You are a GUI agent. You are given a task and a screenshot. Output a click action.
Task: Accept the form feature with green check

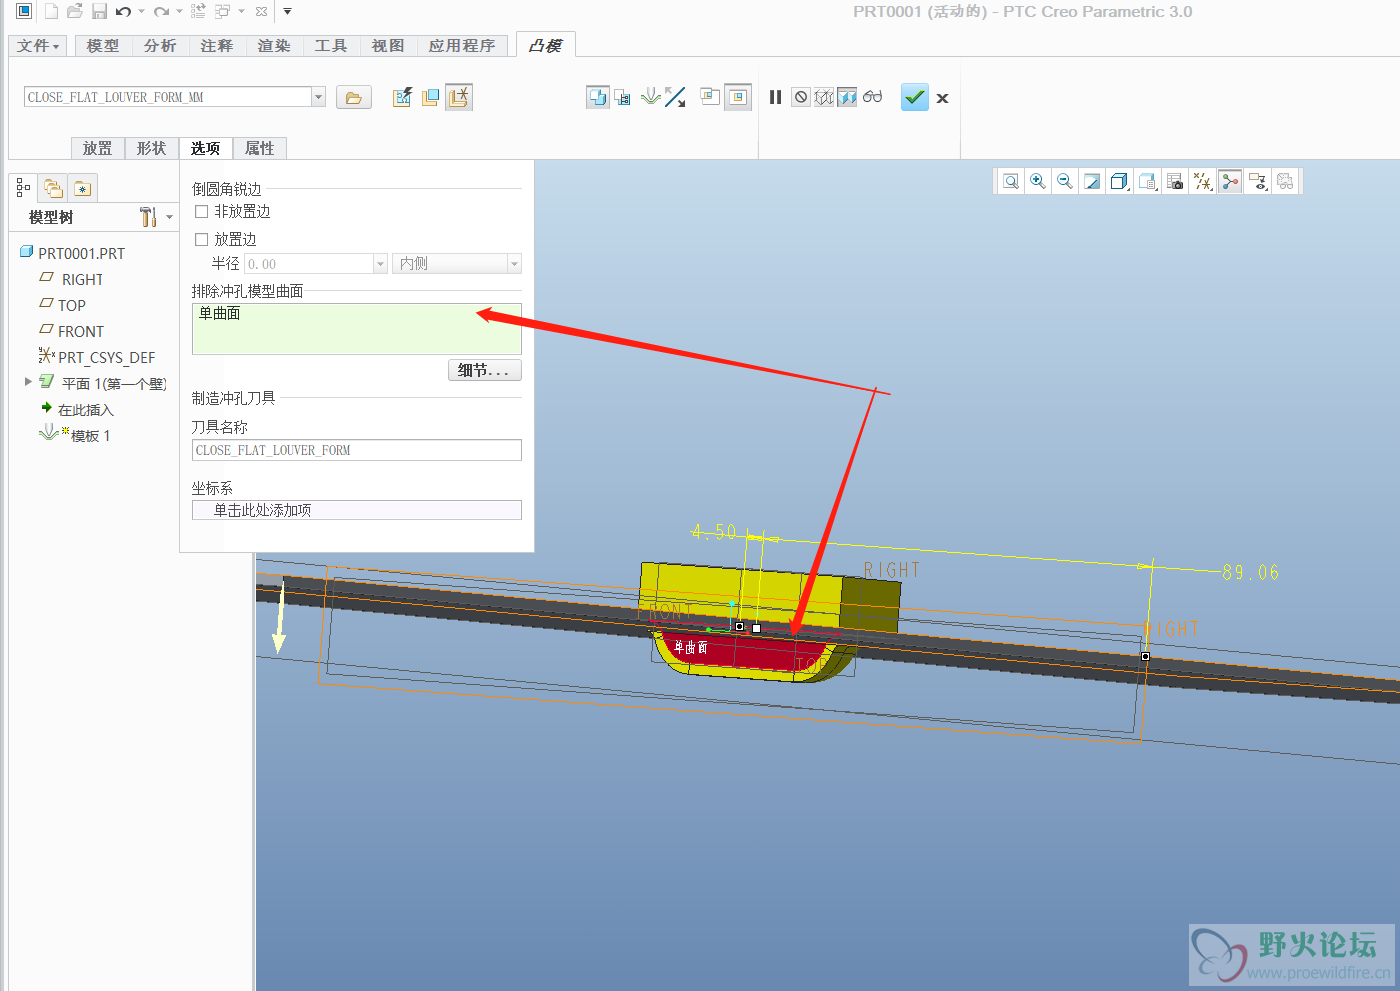(915, 97)
